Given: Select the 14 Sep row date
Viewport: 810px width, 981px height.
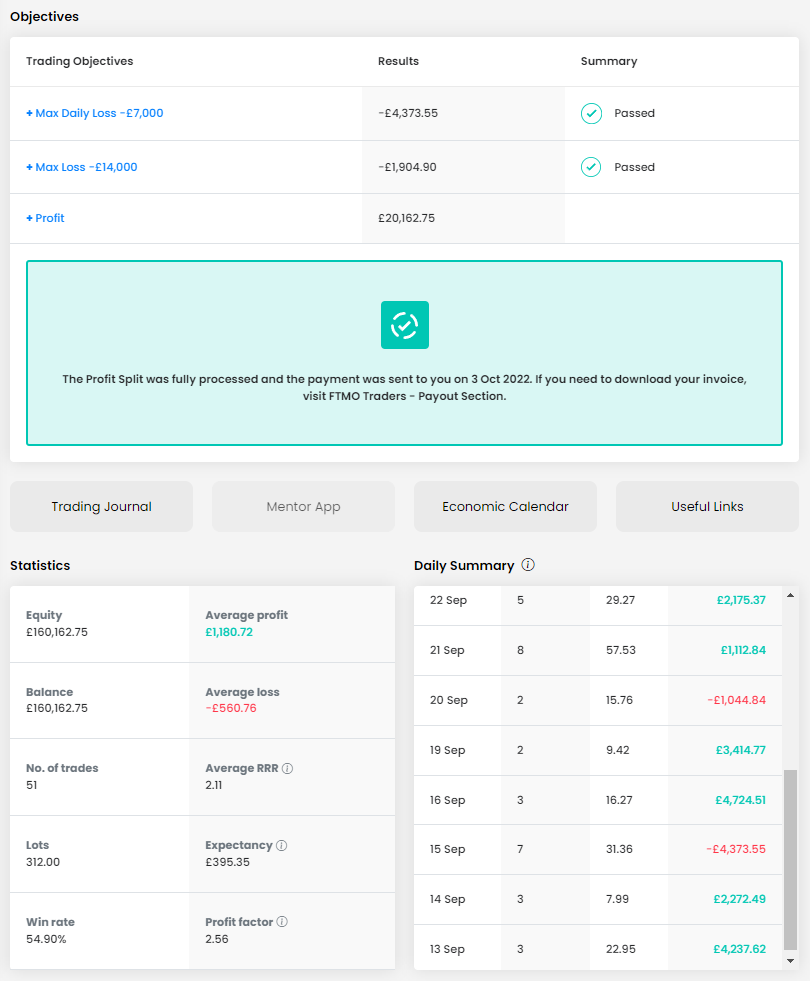Looking at the screenshot, I should pos(447,899).
